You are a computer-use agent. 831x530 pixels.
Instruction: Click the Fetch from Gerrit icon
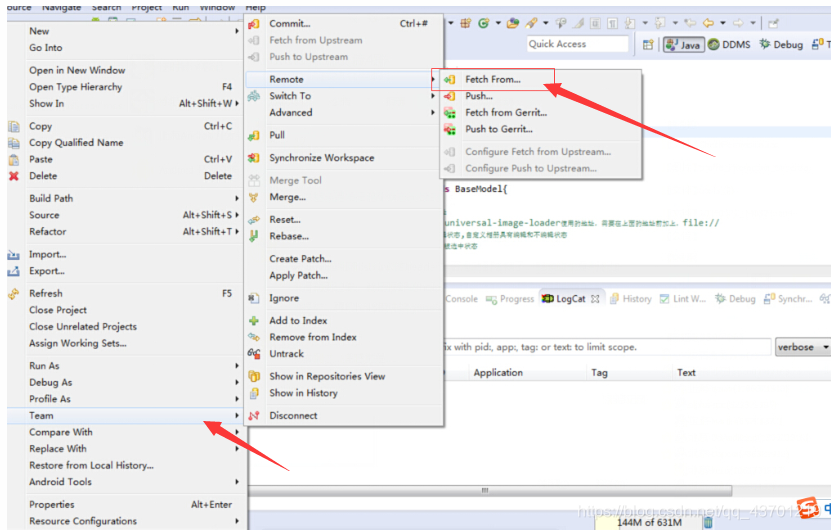click(449, 112)
